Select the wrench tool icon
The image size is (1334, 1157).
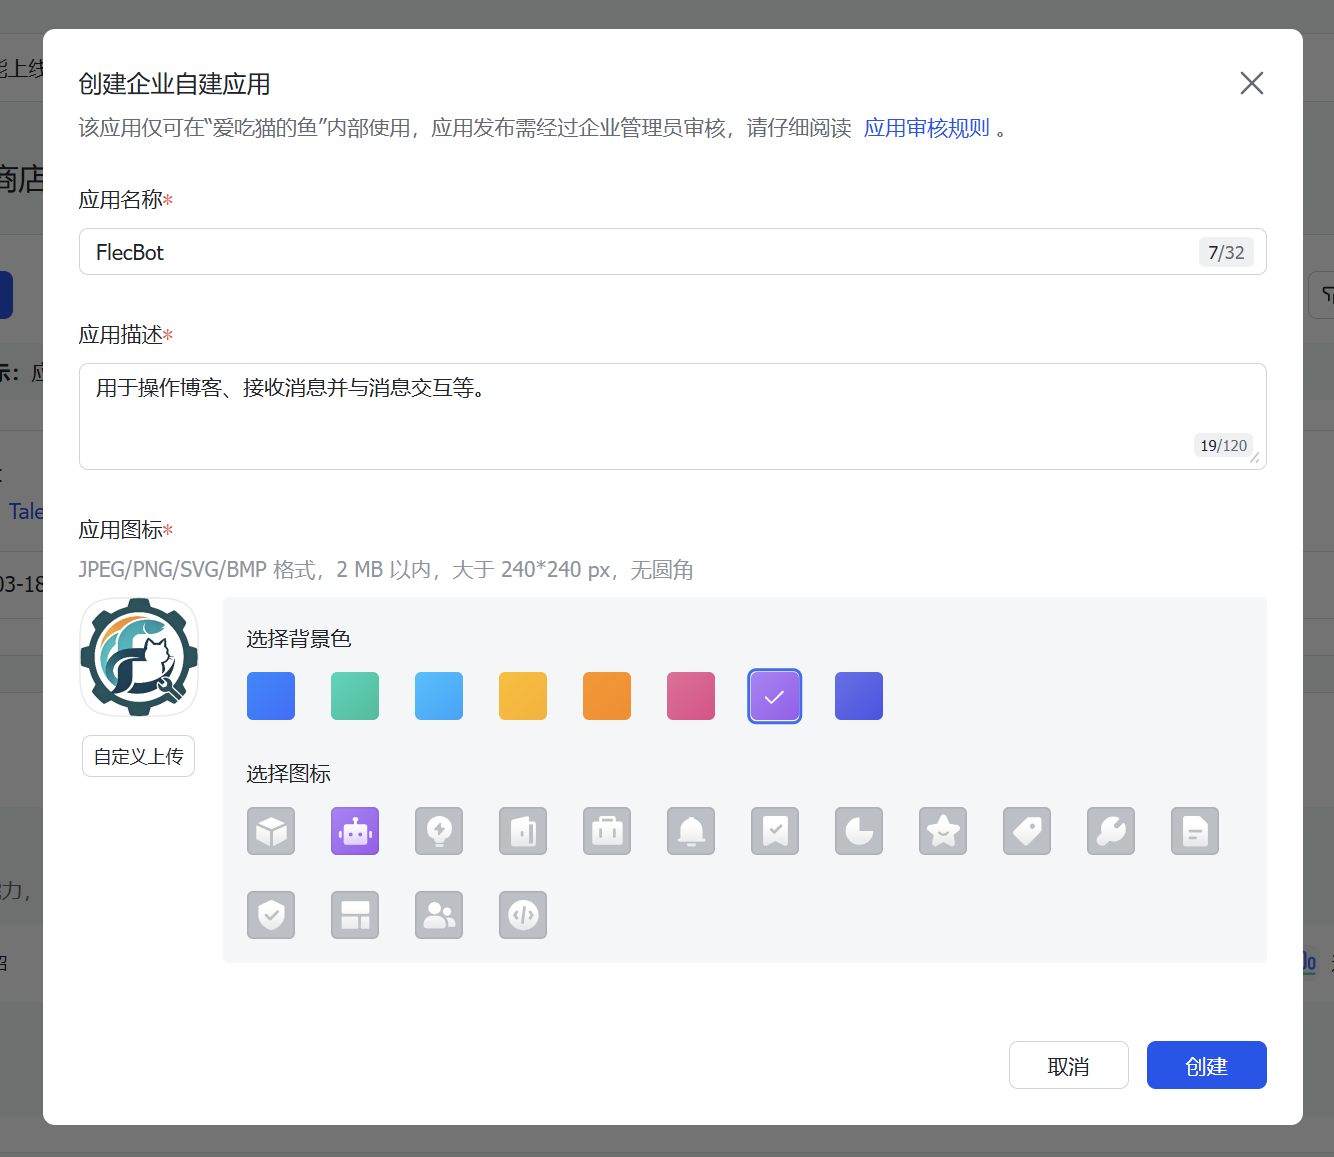(x=1111, y=831)
